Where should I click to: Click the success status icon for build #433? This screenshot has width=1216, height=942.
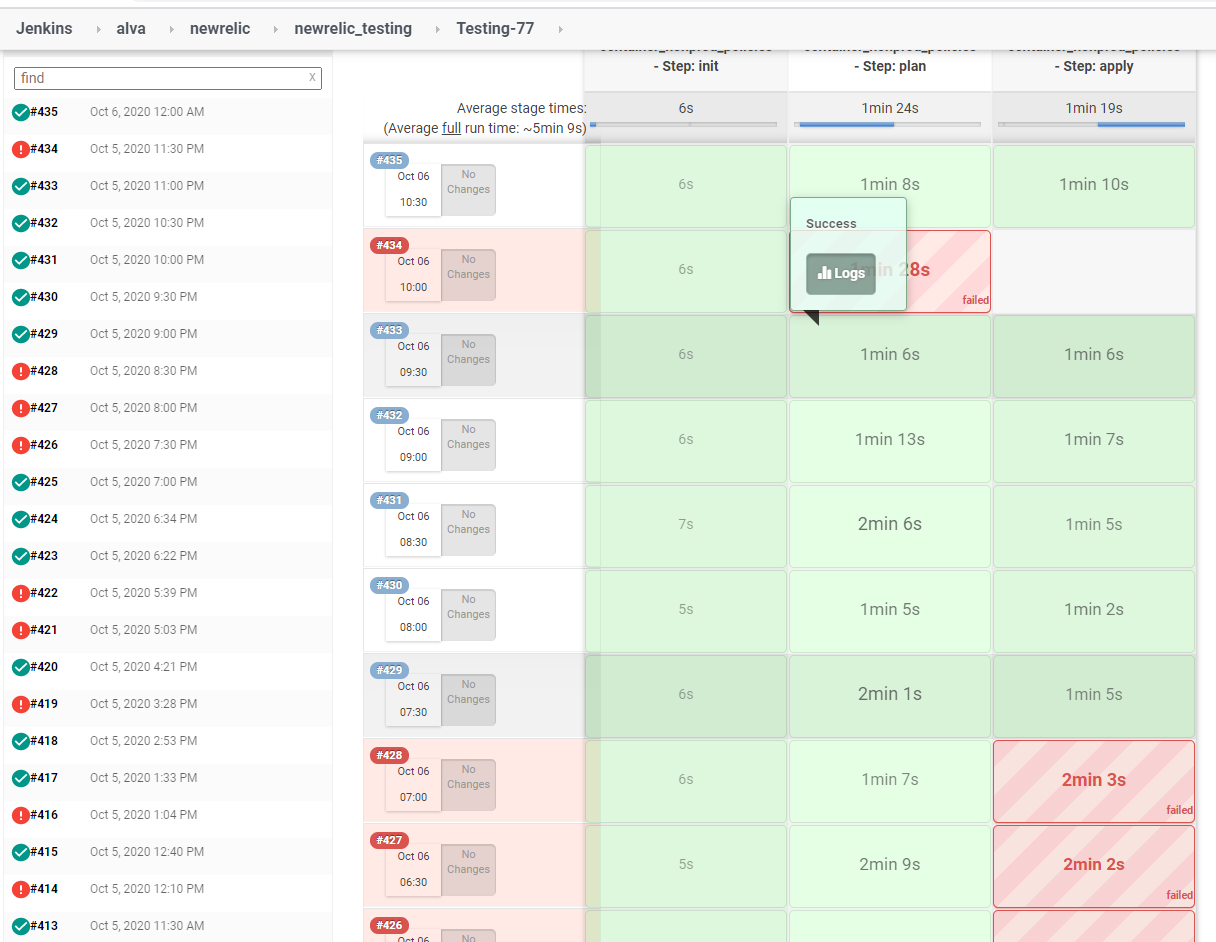coord(21,186)
